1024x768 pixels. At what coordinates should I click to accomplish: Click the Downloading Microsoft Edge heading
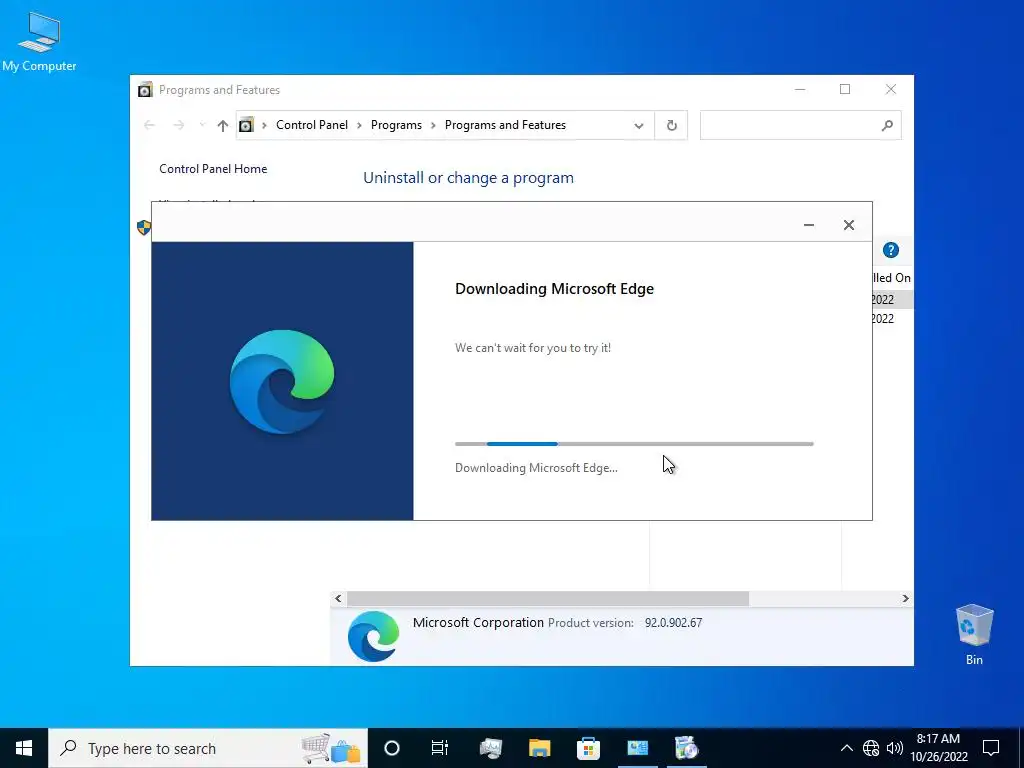click(554, 289)
